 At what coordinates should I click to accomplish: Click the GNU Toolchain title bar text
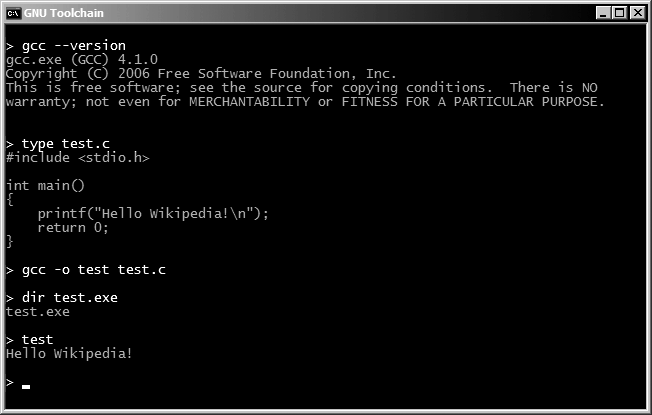click(64, 12)
